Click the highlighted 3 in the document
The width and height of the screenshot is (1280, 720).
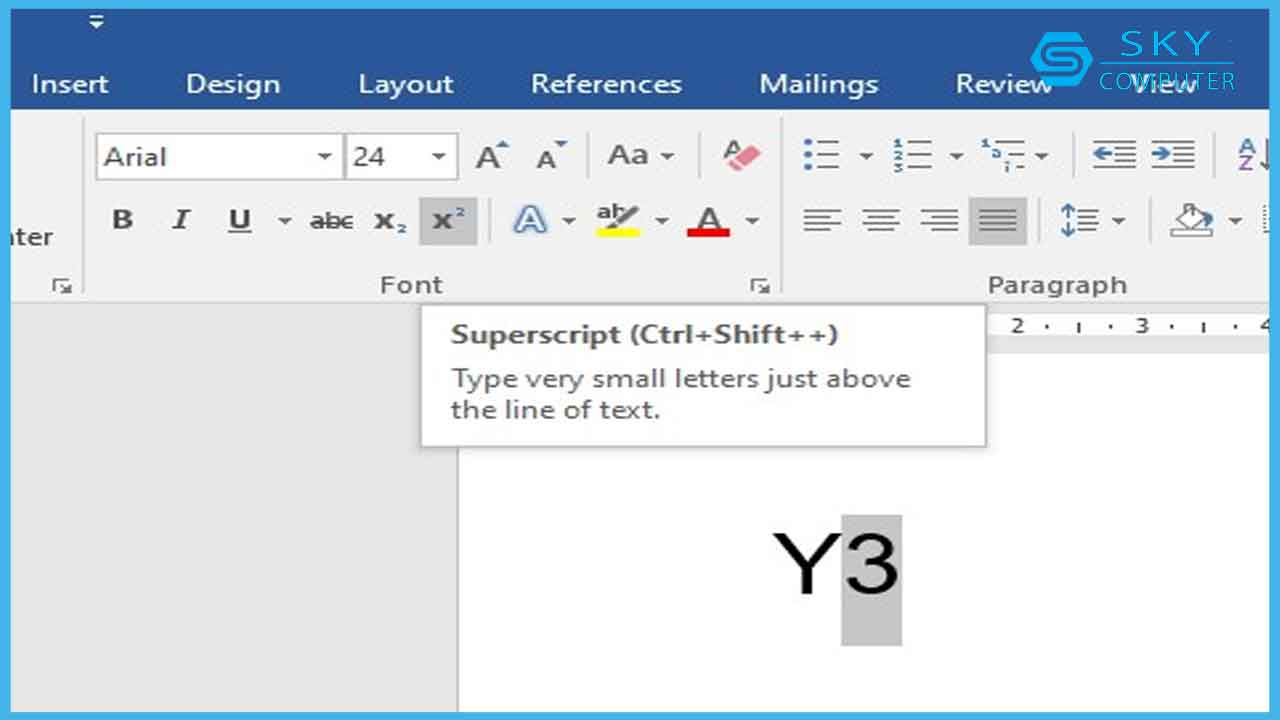(x=871, y=566)
